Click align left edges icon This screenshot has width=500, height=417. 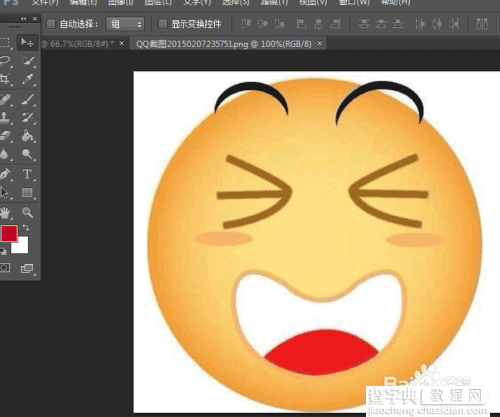point(302,24)
